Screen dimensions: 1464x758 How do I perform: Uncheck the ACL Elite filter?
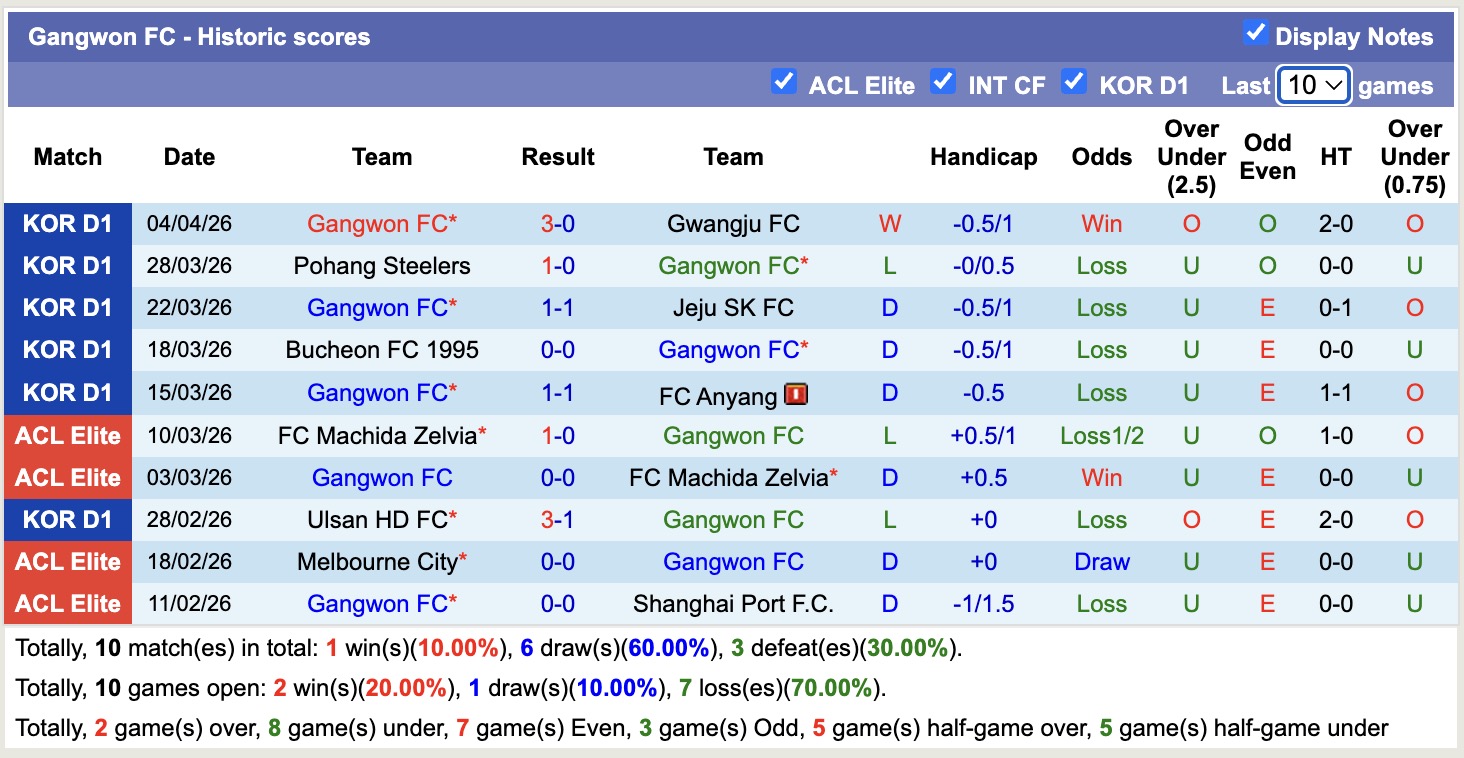click(x=784, y=82)
